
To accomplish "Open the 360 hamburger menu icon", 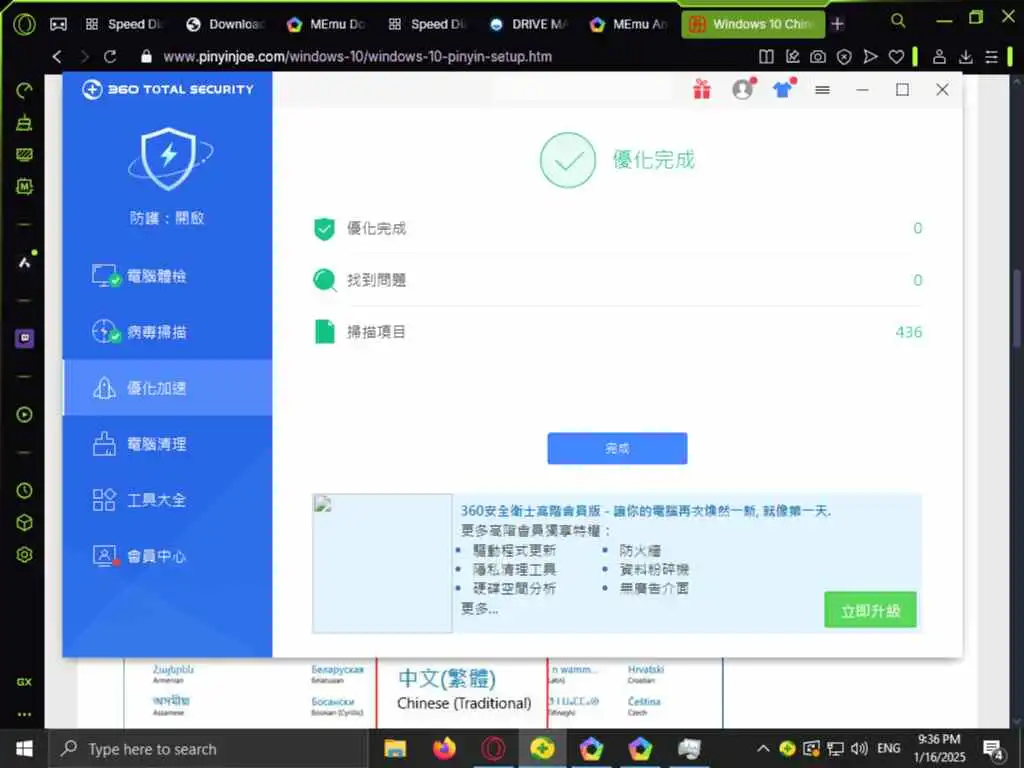I will (x=822, y=89).
